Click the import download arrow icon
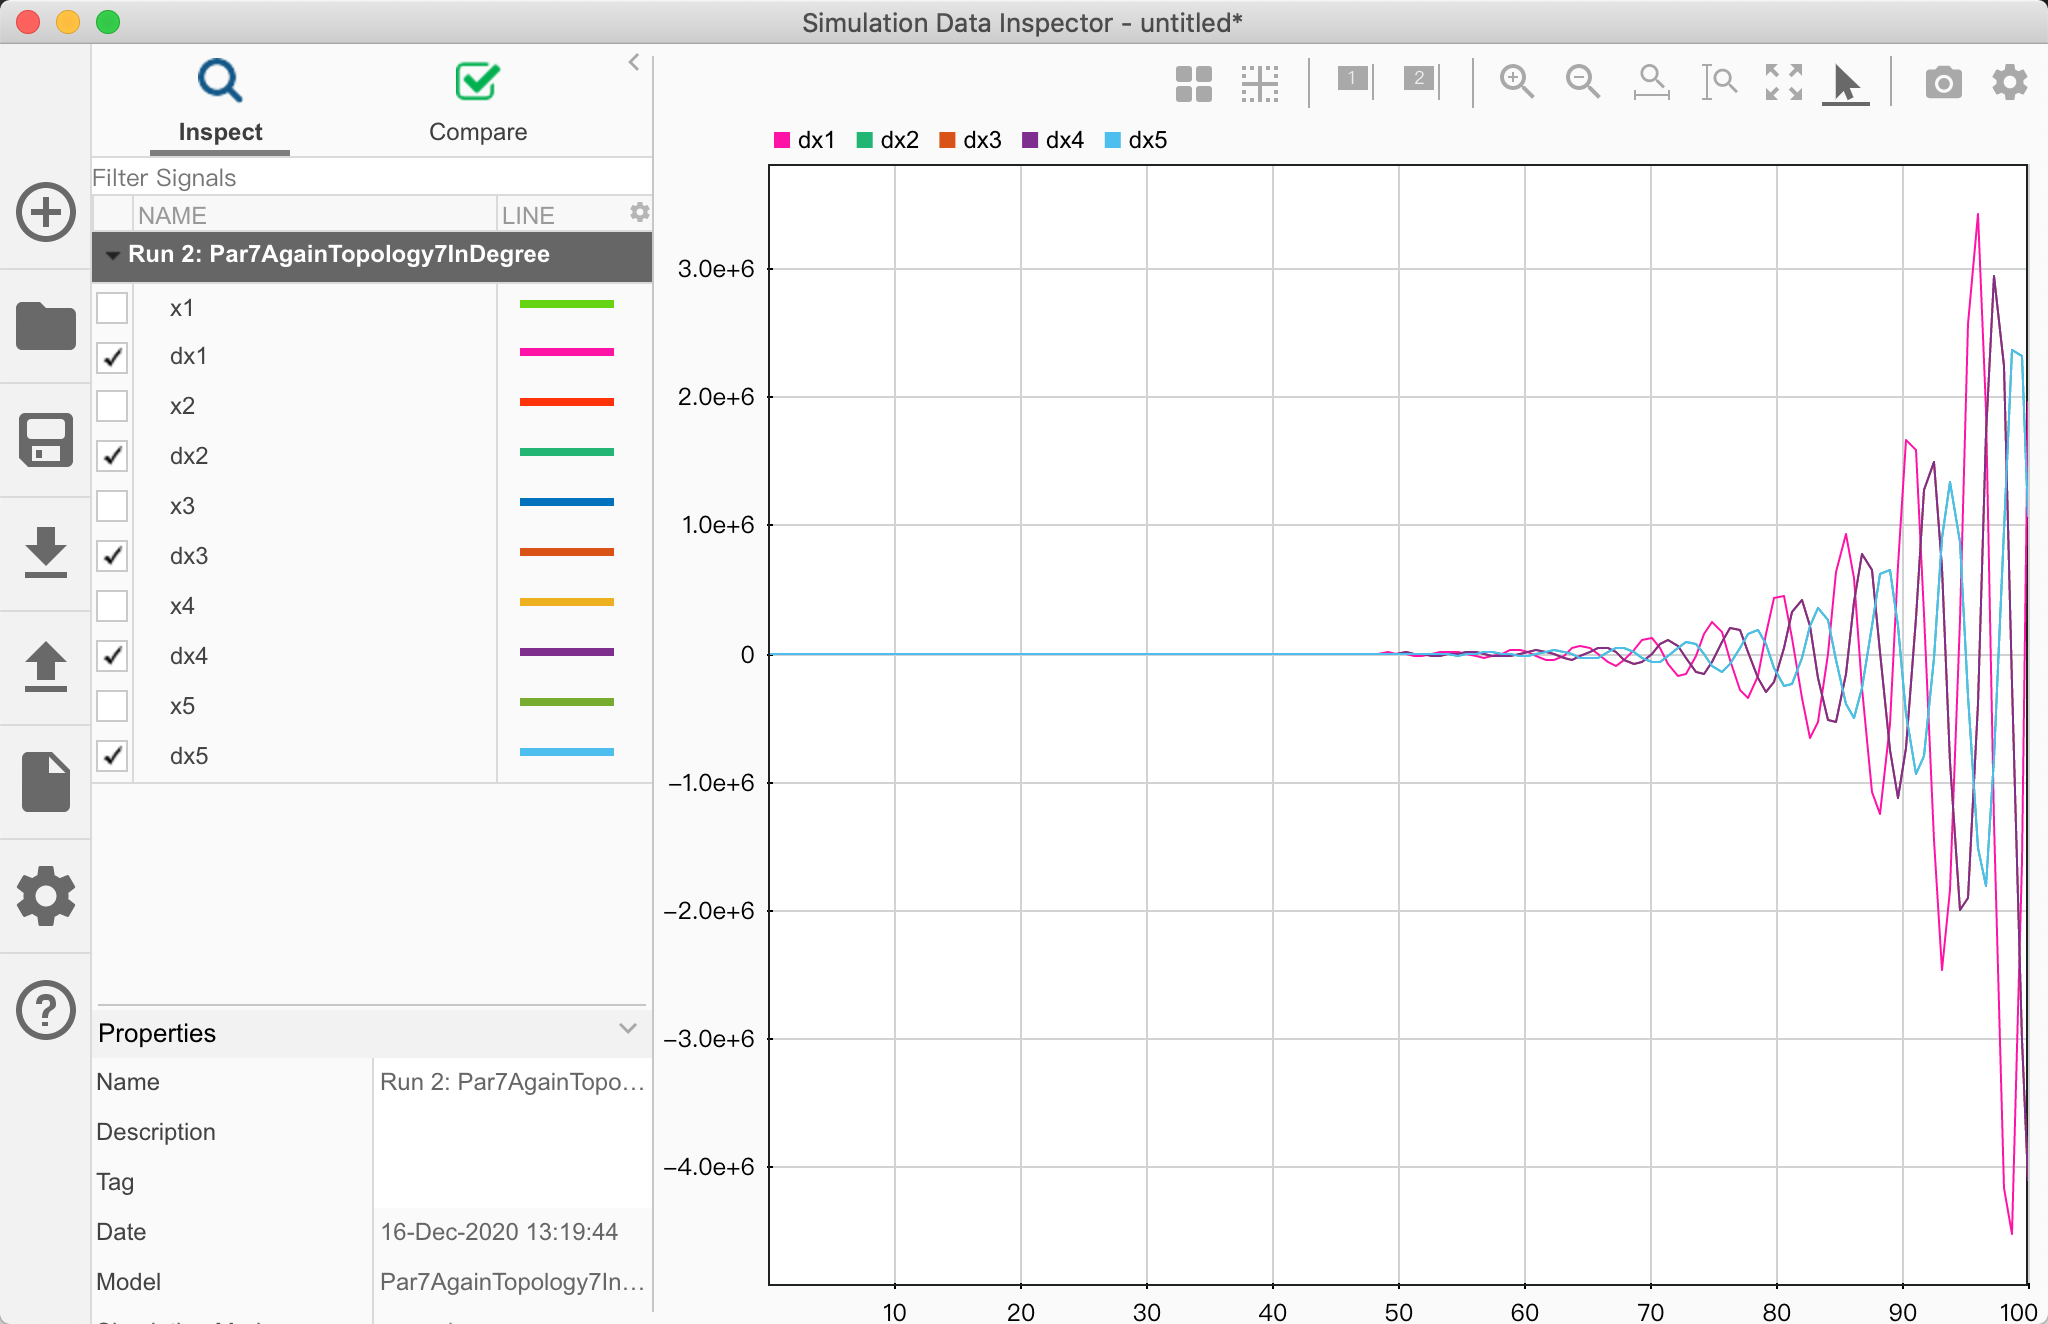 [46, 552]
